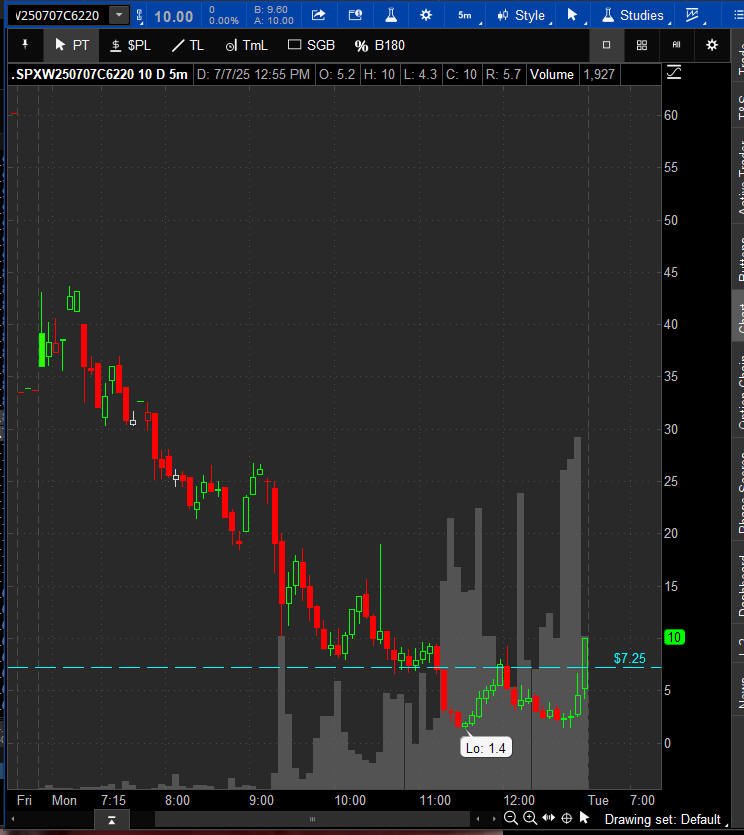Open the 5m timeframe dropdown
Screen dimensions: 744x835
[467, 15]
